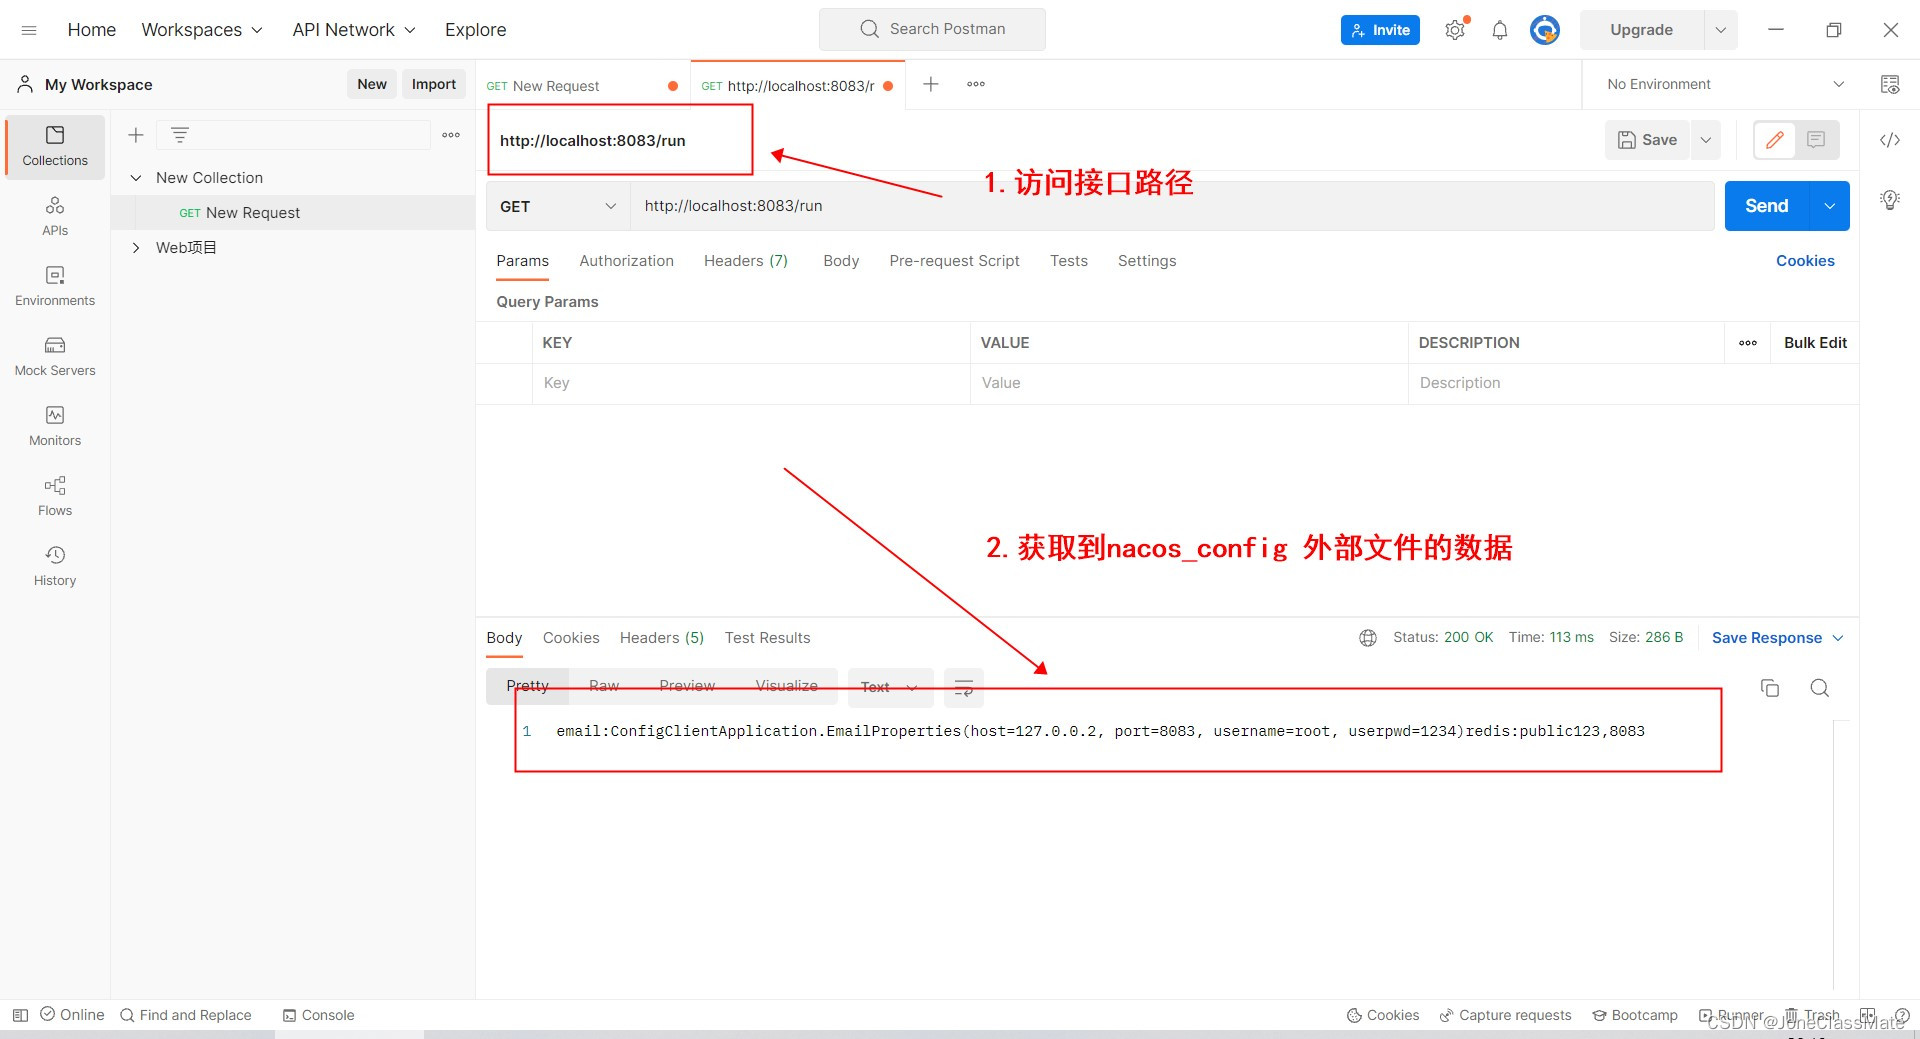Open the user avatar icon

(x=1545, y=30)
